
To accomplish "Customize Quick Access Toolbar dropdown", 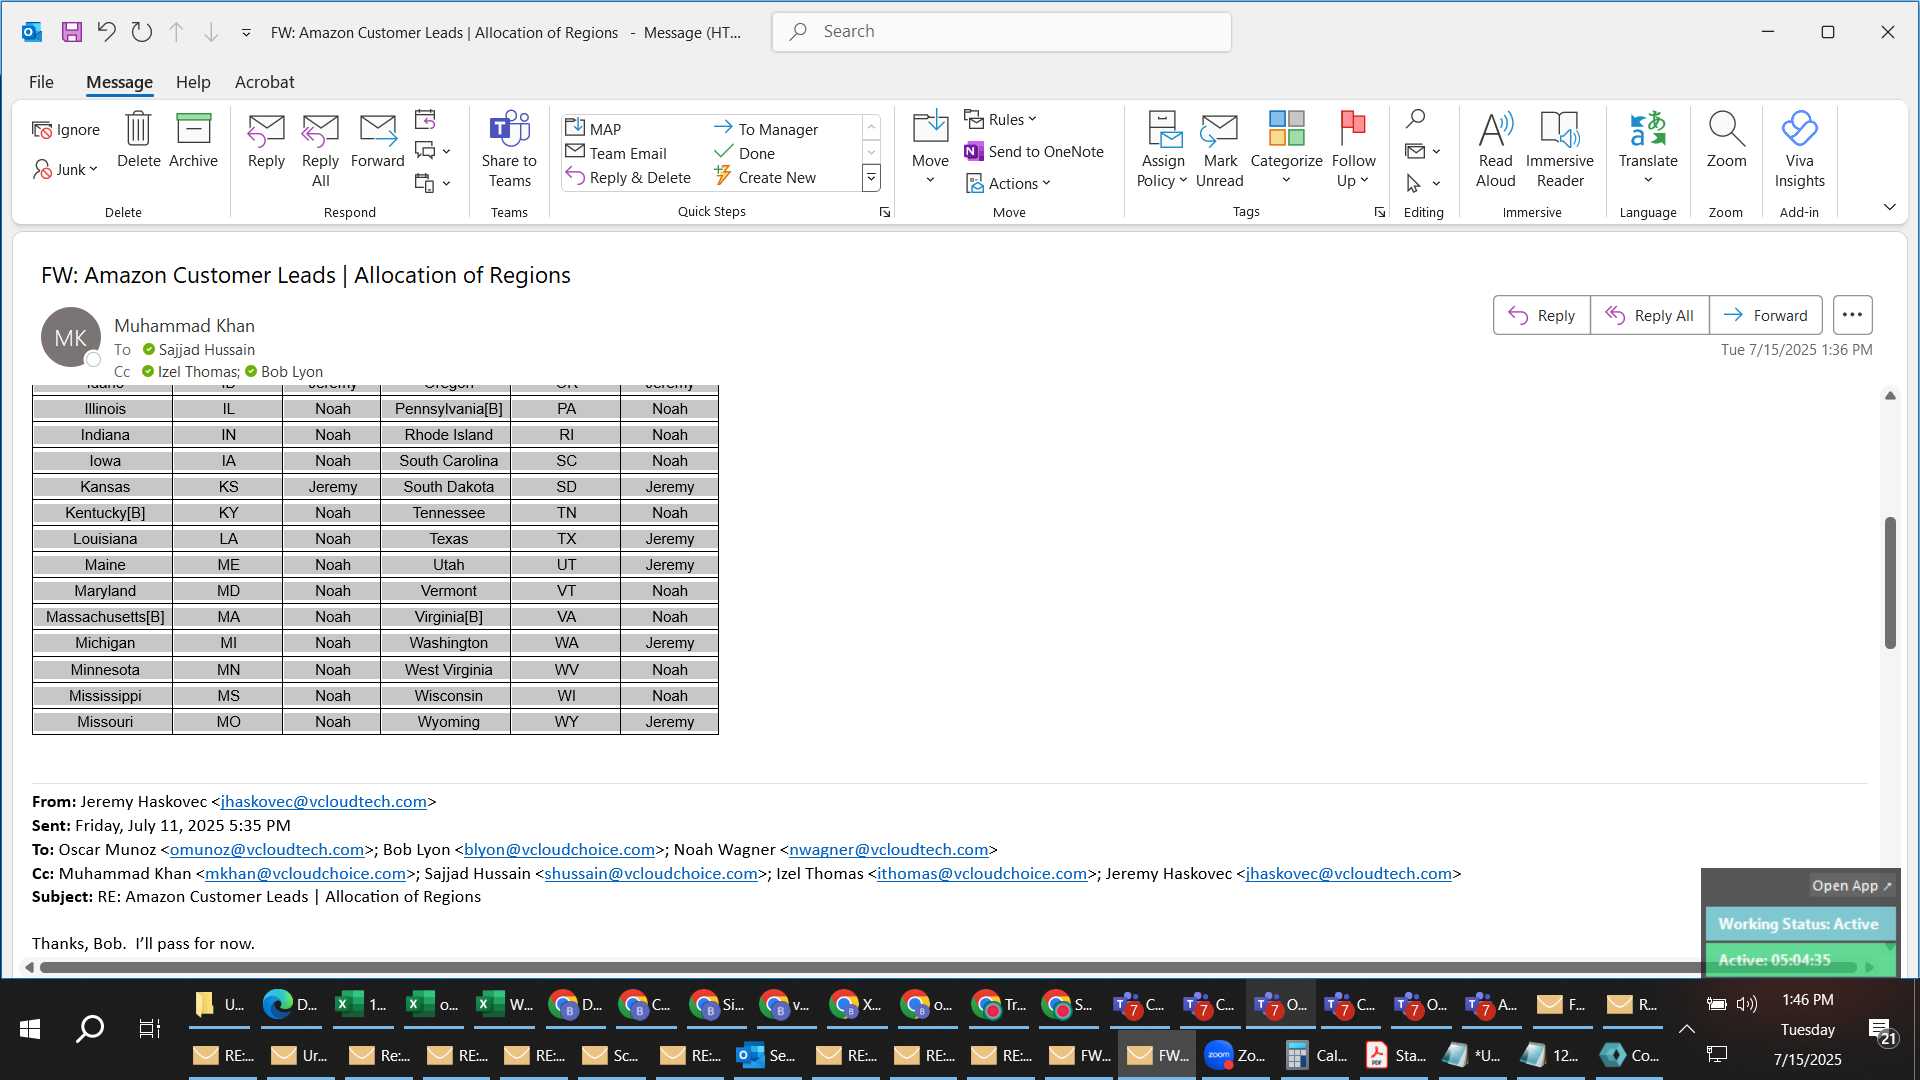I will (246, 33).
